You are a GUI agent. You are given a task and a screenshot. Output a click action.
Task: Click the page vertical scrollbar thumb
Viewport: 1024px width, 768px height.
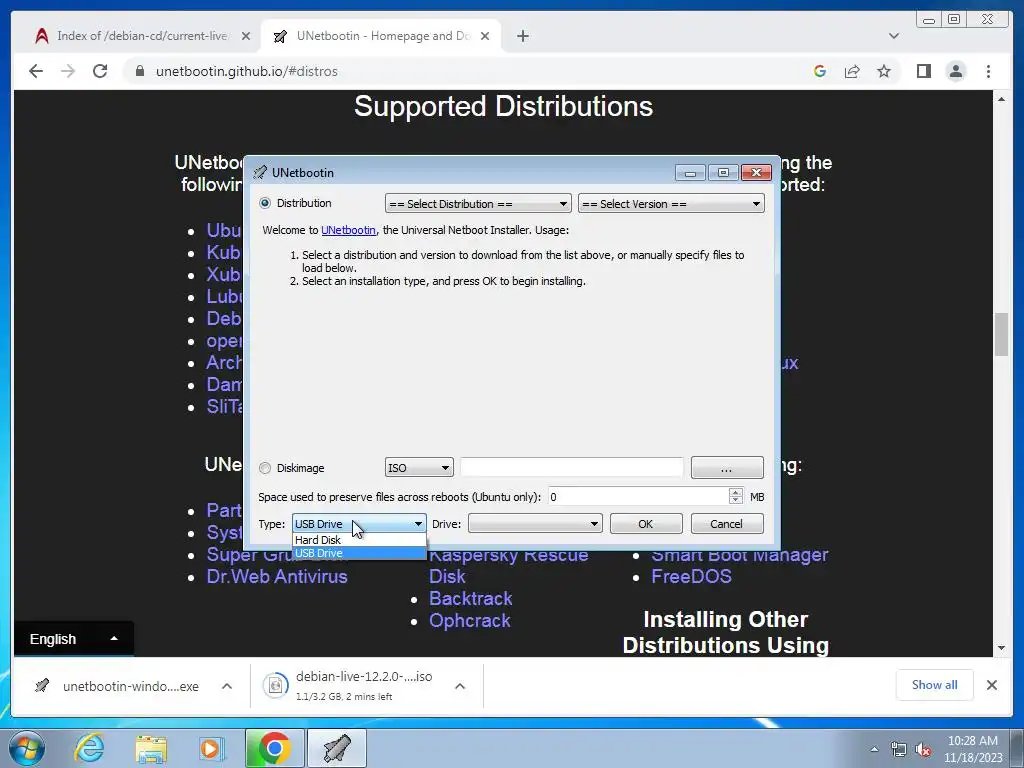tap(1001, 334)
